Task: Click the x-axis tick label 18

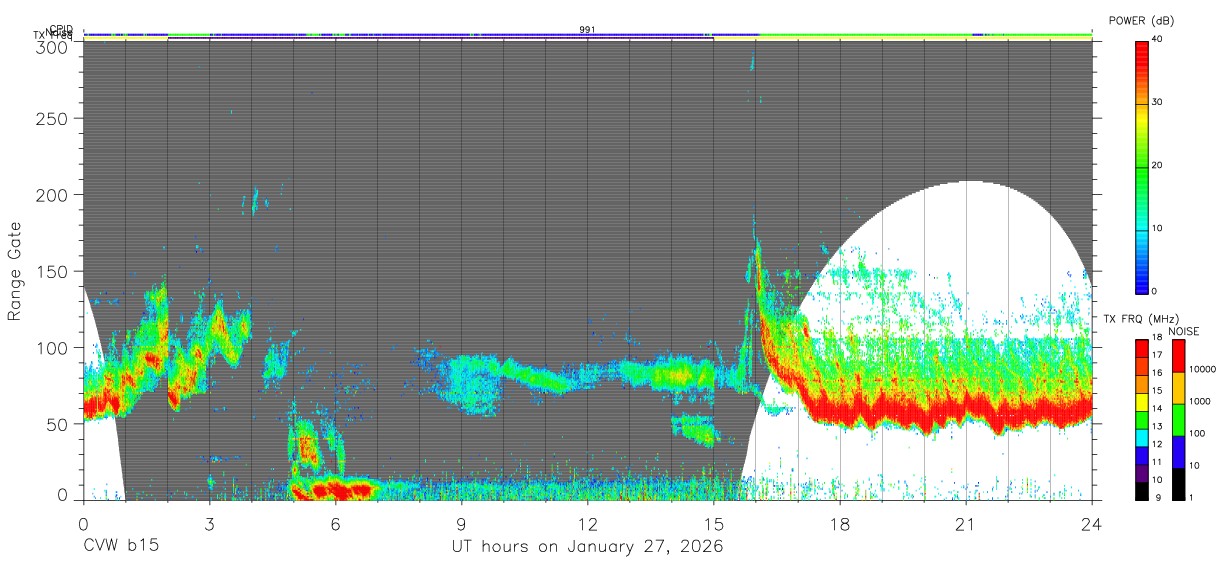Action: coord(840,523)
